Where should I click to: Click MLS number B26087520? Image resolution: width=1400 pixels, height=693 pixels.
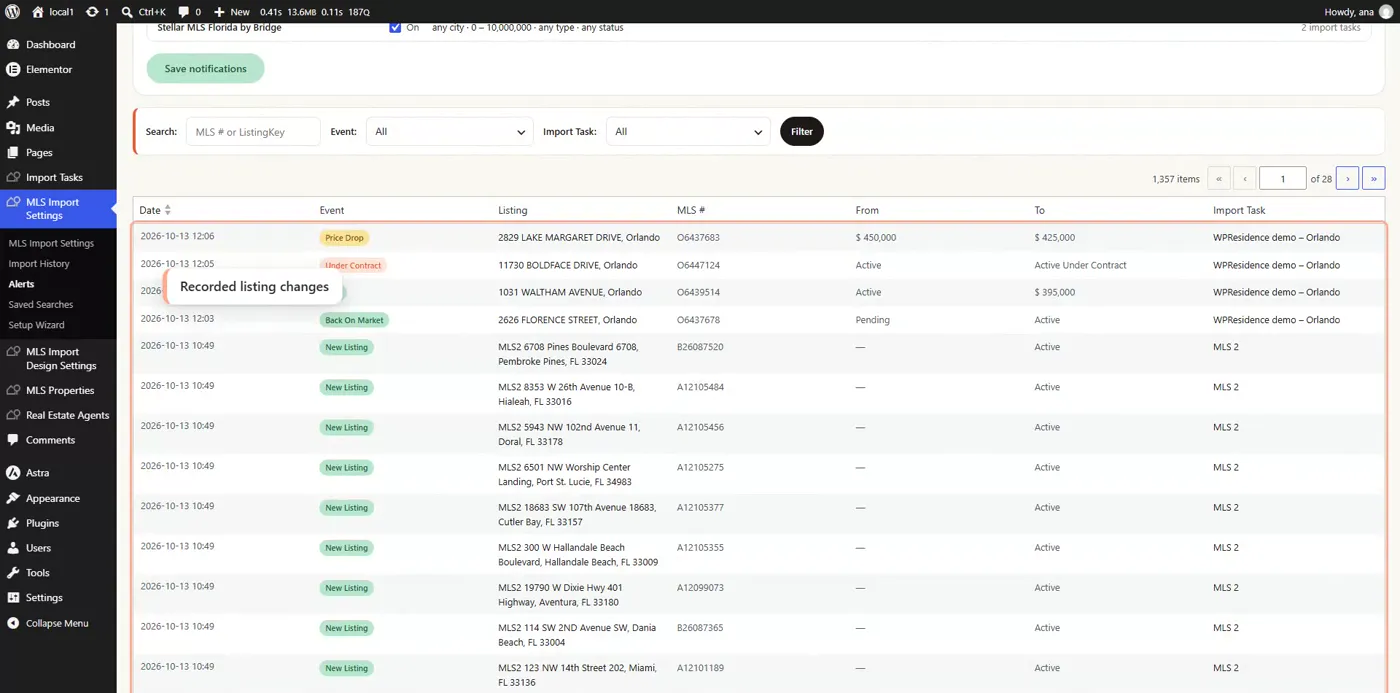point(700,347)
